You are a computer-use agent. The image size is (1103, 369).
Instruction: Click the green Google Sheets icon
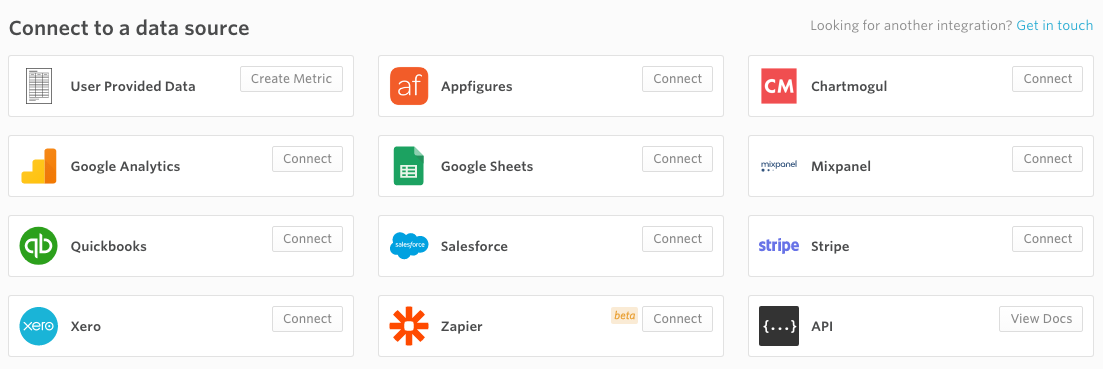(409, 166)
